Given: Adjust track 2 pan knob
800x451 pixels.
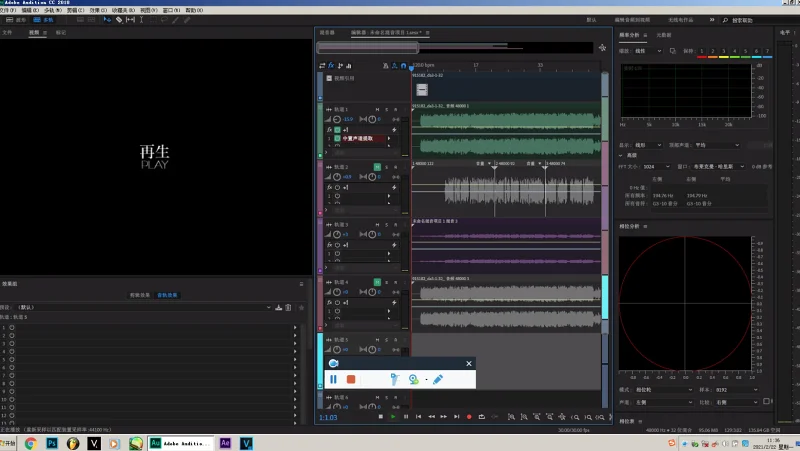Looking at the screenshot, I should click(372, 177).
